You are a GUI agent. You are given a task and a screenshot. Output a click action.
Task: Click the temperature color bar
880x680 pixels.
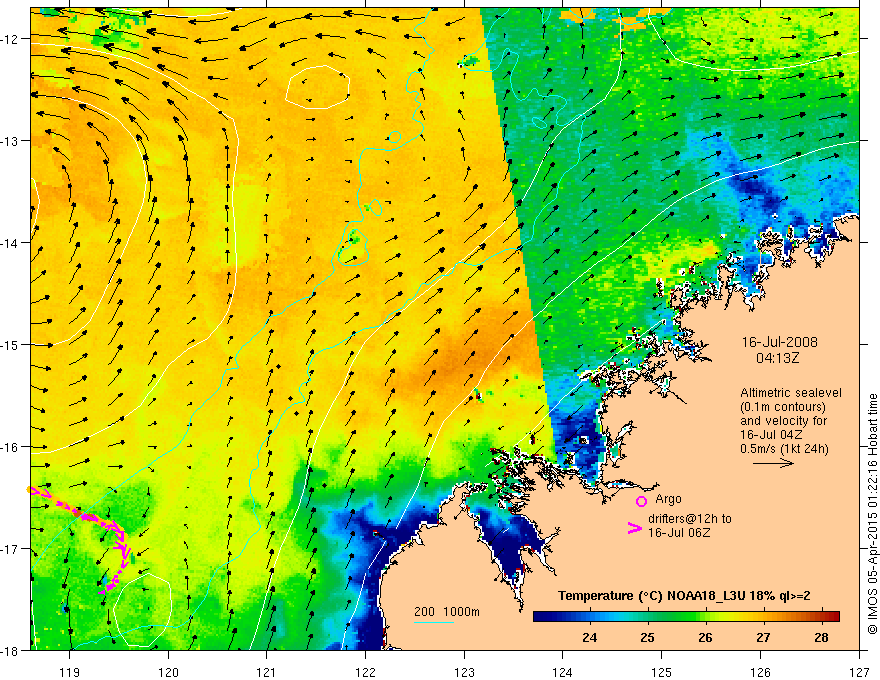686,616
